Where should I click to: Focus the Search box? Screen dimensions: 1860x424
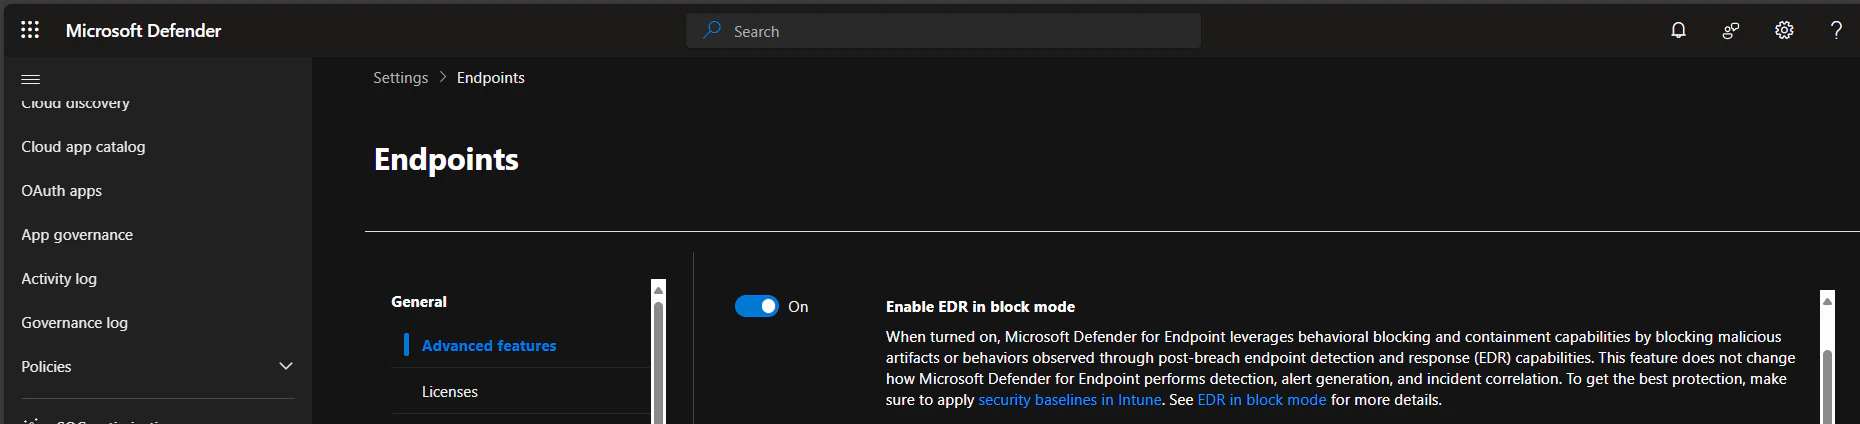[x=943, y=30]
